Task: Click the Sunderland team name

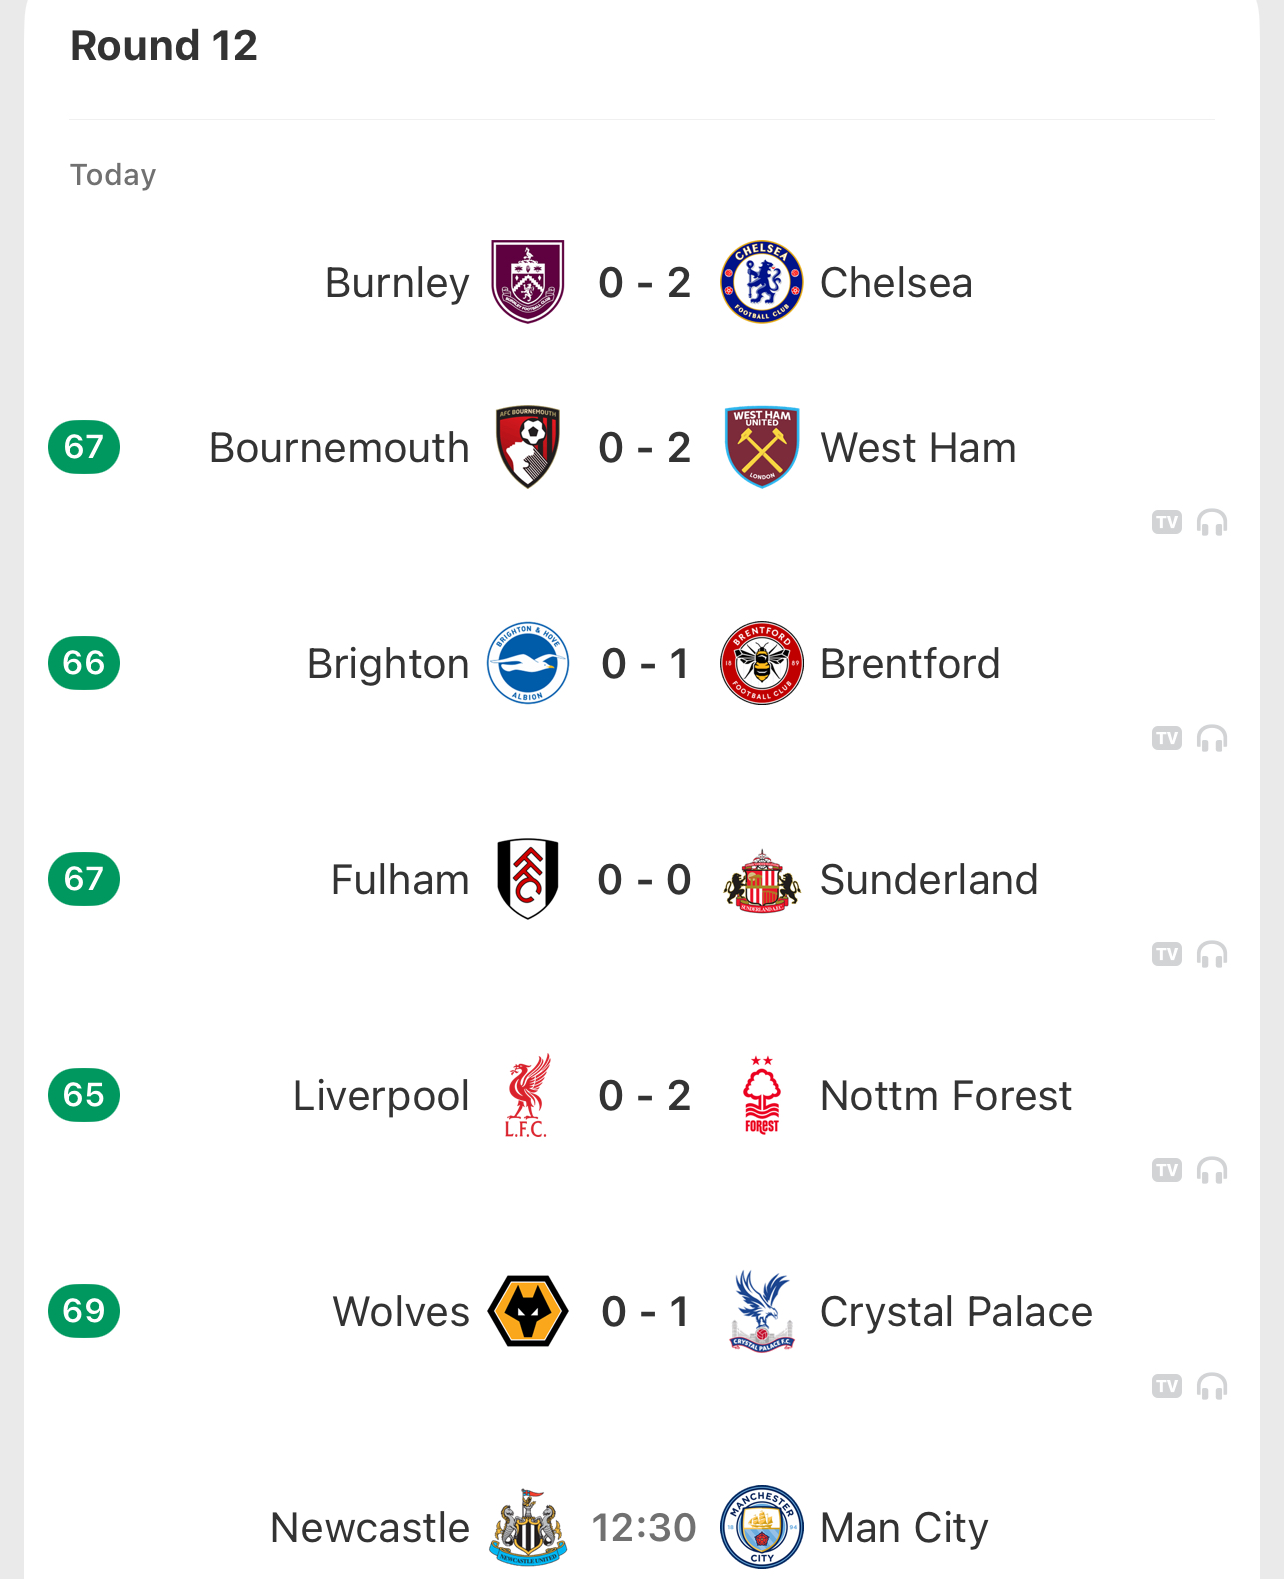Action: pyautogui.click(x=929, y=880)
